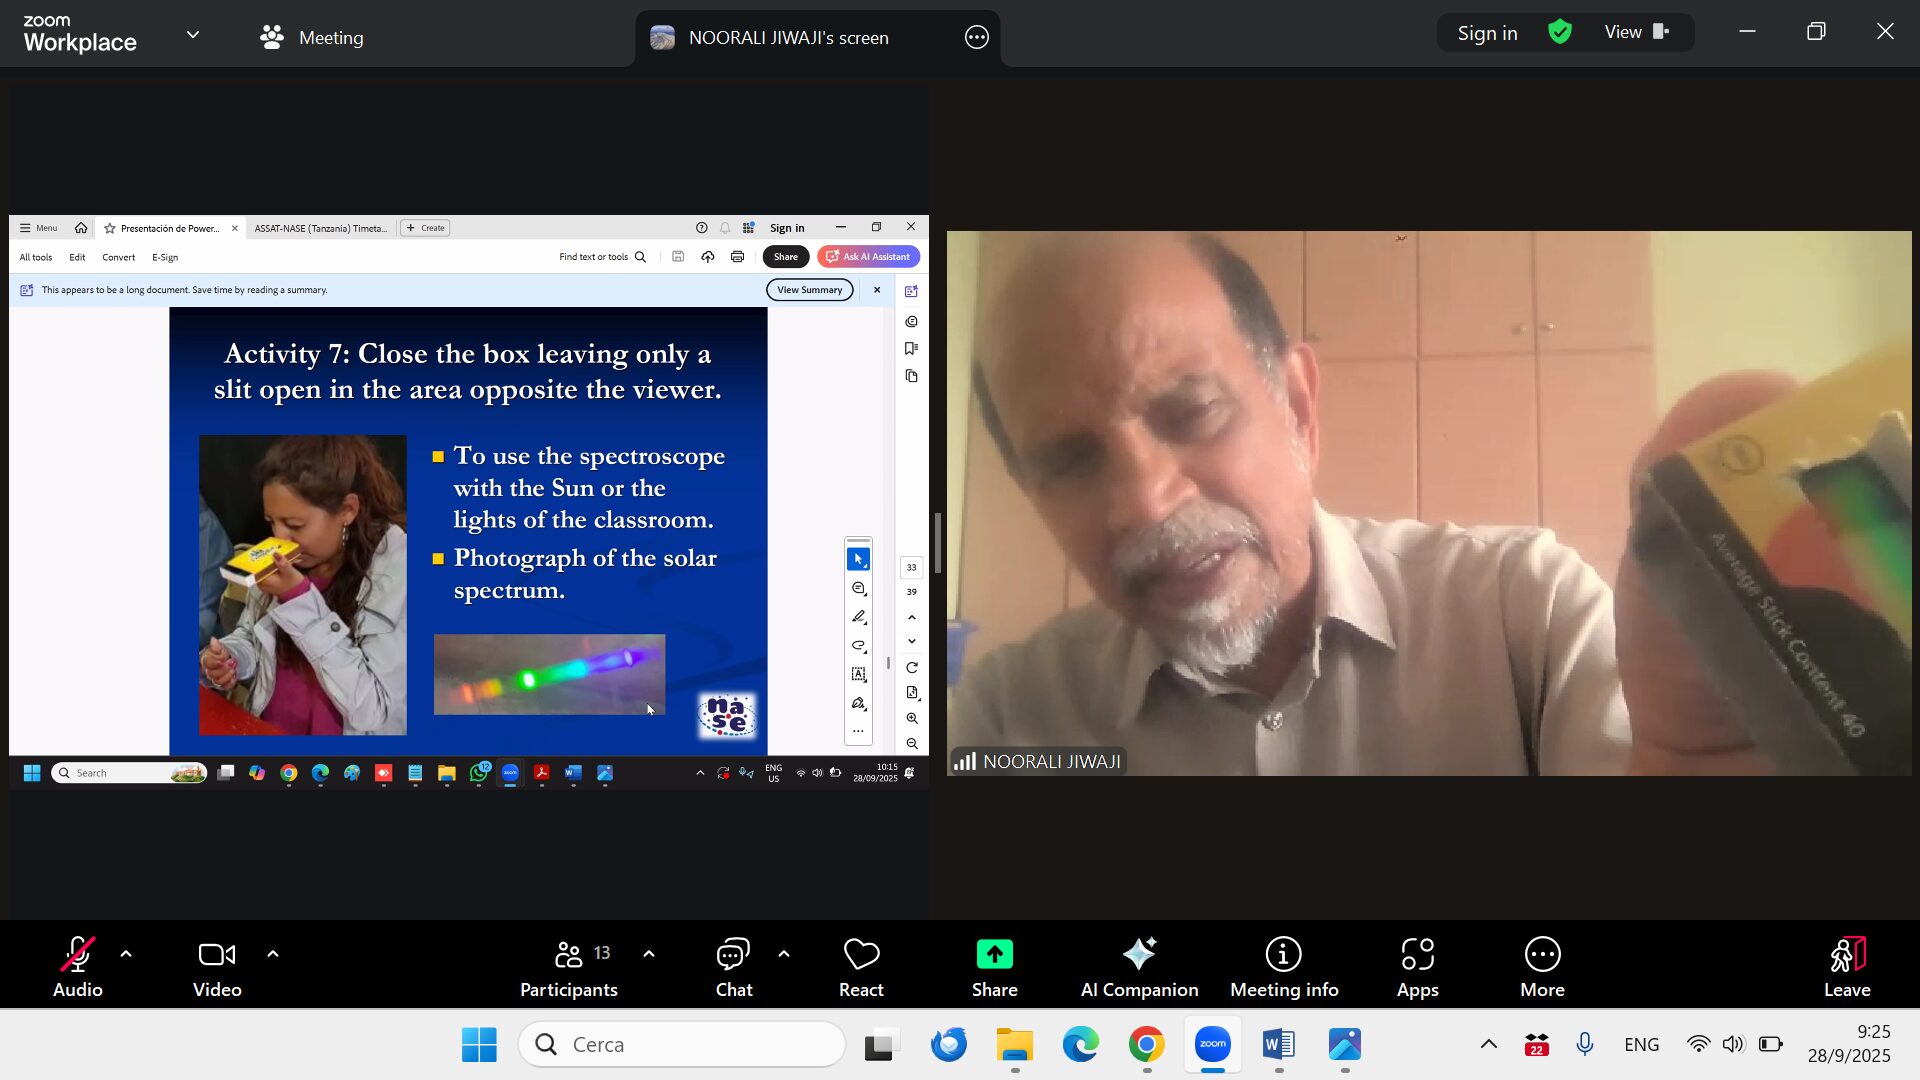Open AI Companion
Viewport: 1920px width, 1080px height.
tap(1139, 966)
